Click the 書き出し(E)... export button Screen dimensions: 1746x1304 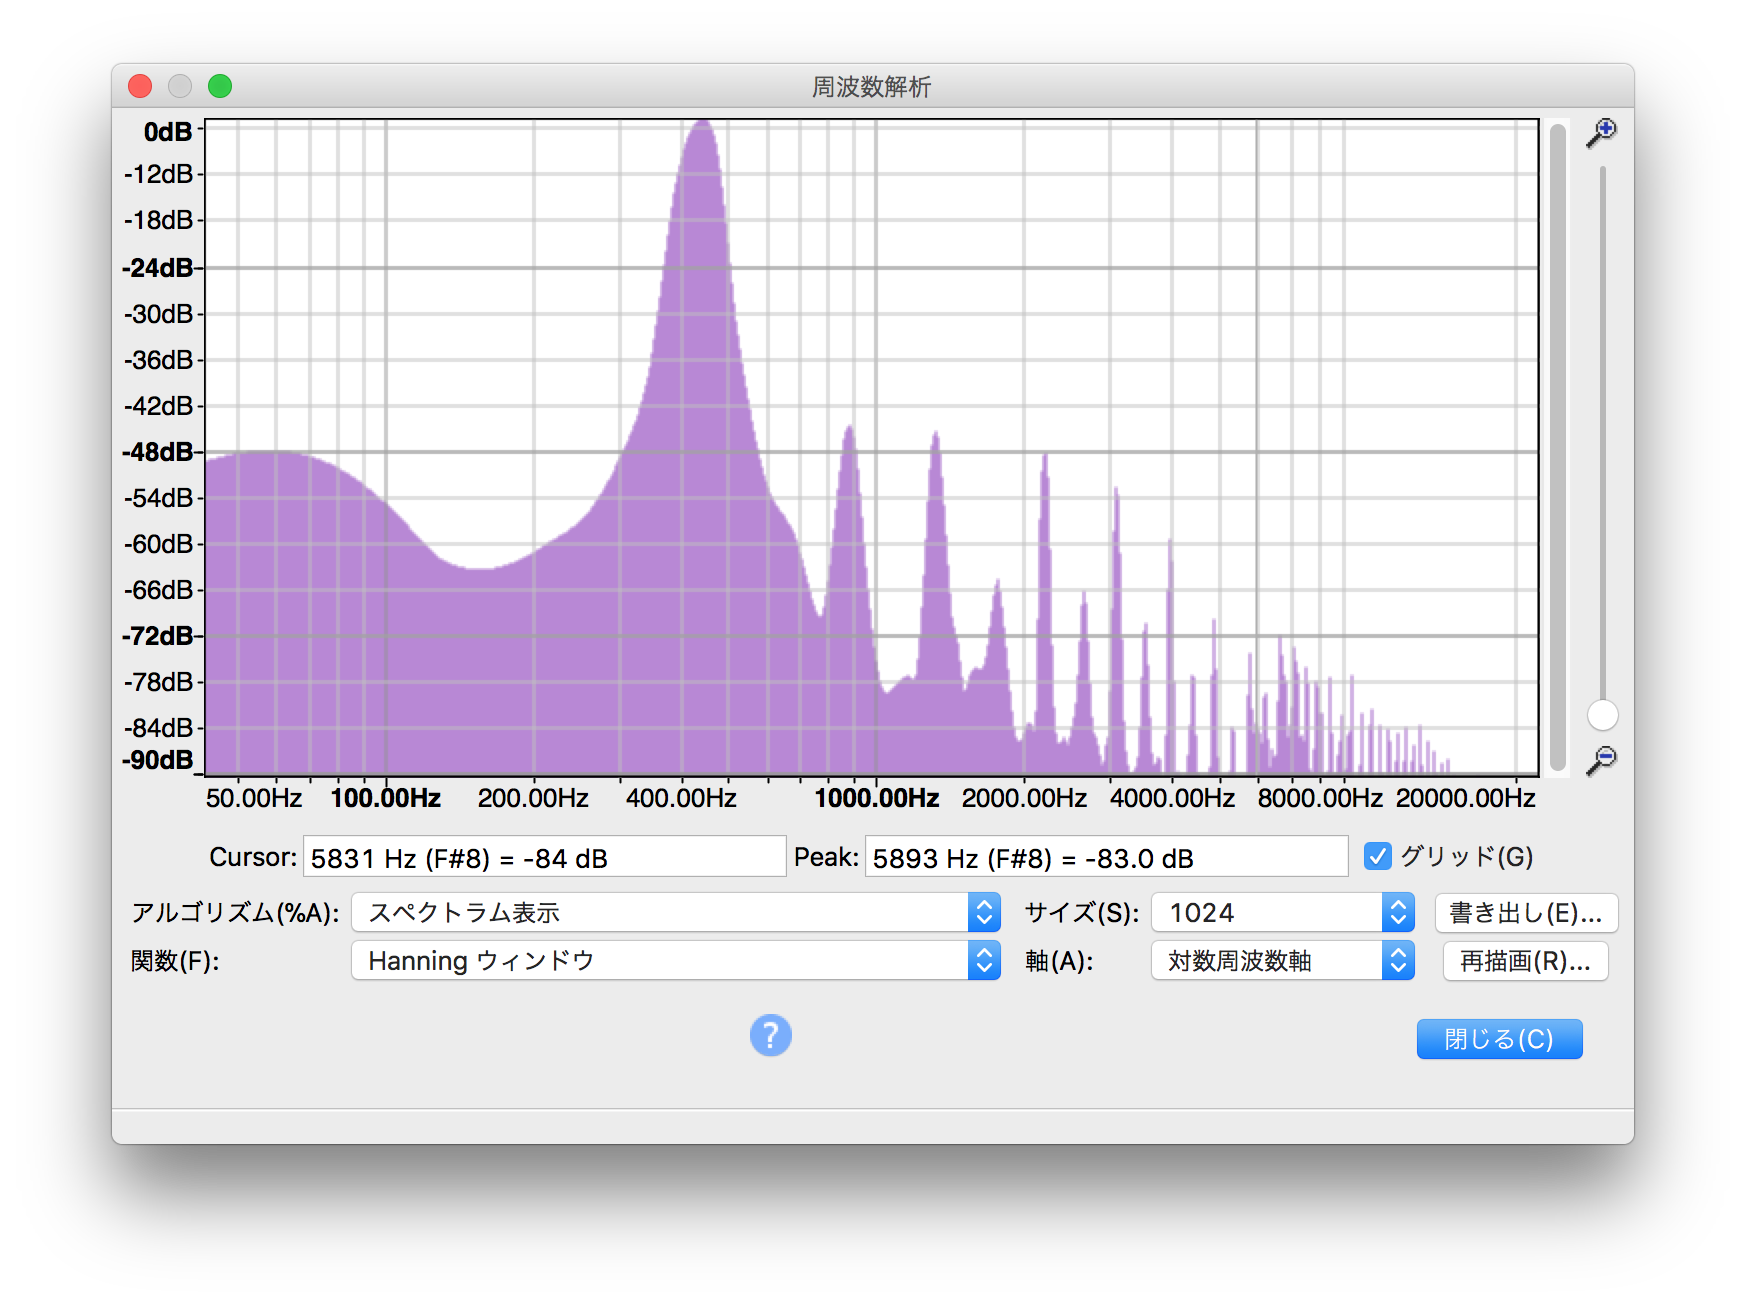(x=1526, y=912)
